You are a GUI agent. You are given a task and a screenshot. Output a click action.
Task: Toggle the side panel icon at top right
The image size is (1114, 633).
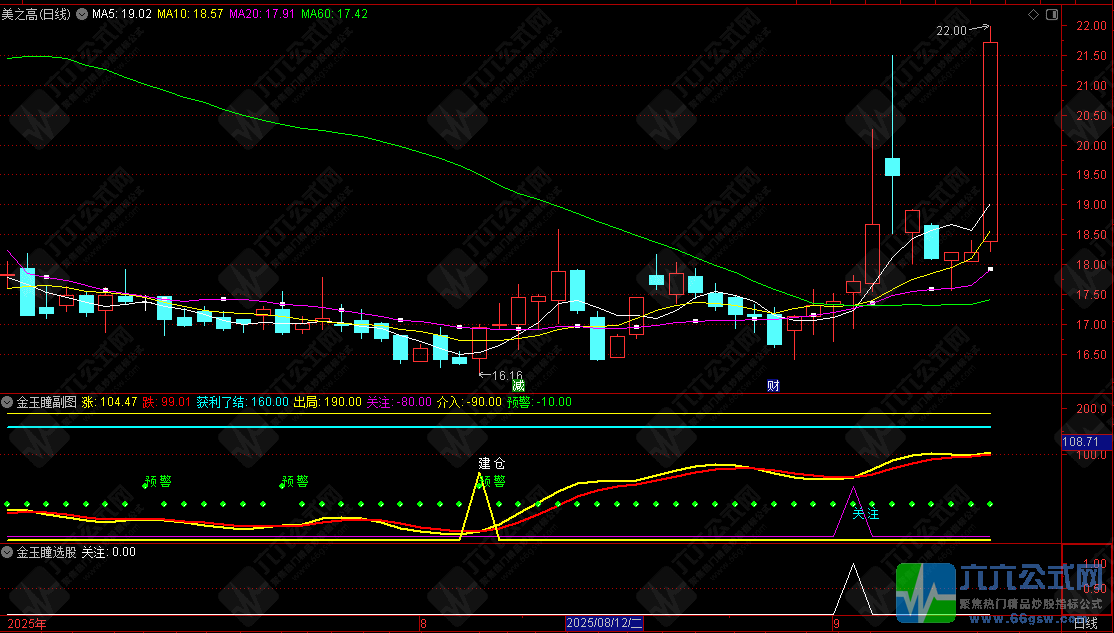tap(1052, 14)
